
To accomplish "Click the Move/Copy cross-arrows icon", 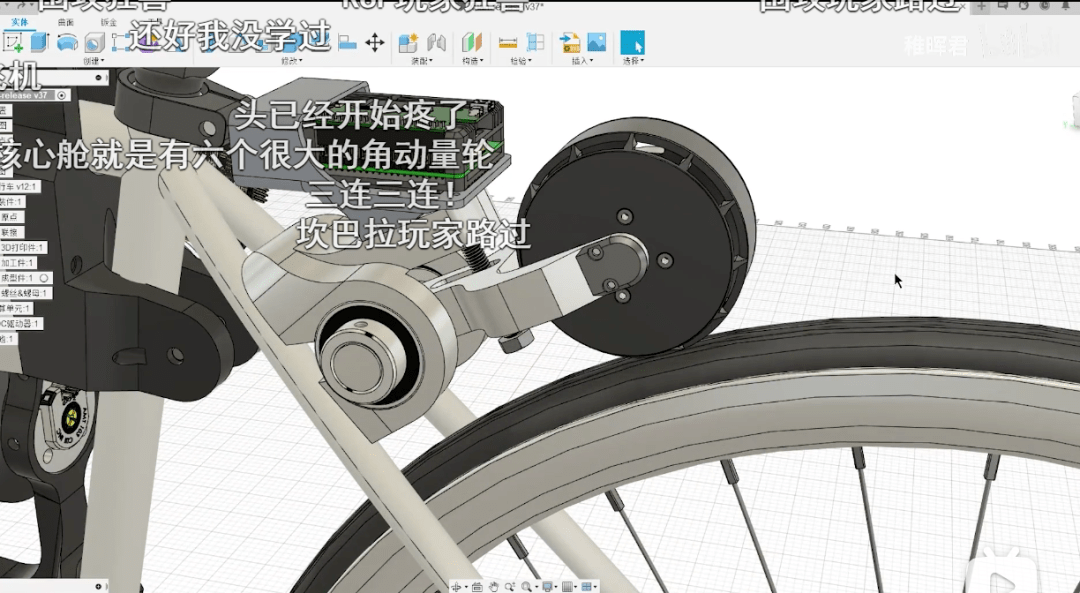I will pyautogui.click(x=375, y=42).
